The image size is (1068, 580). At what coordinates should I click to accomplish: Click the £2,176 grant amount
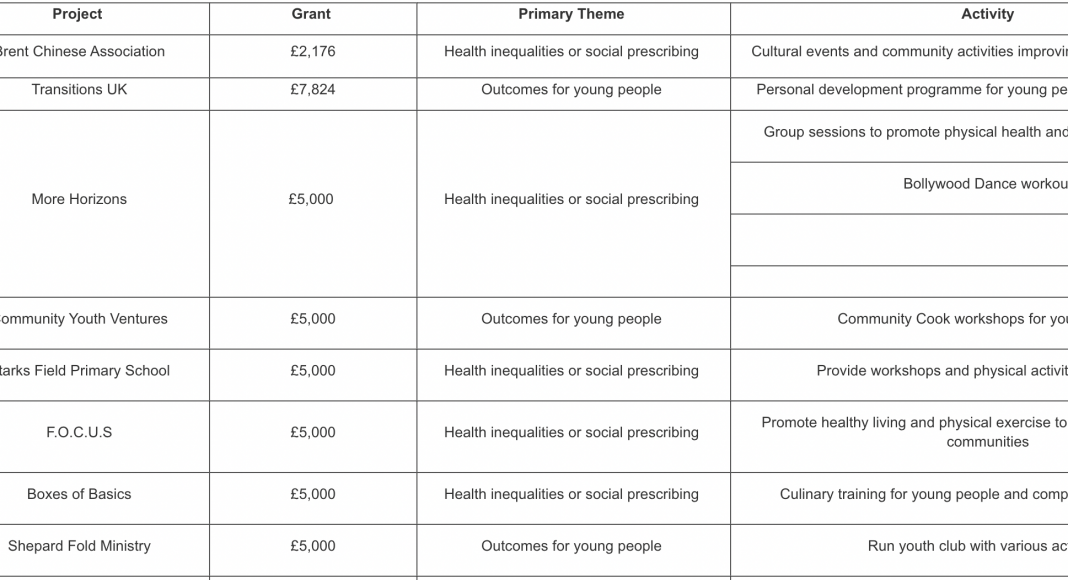click(312, 51)
